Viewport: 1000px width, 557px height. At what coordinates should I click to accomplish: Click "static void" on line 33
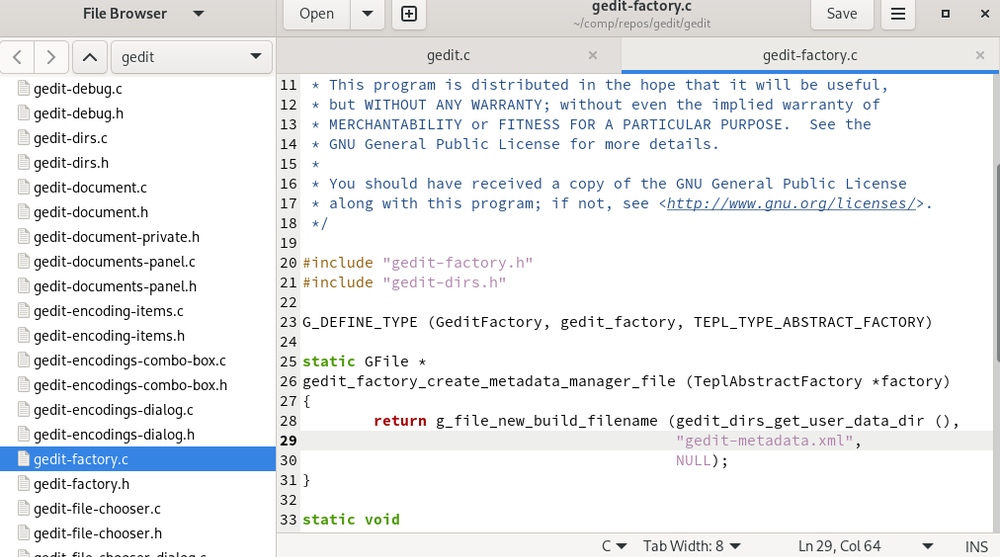351,520
